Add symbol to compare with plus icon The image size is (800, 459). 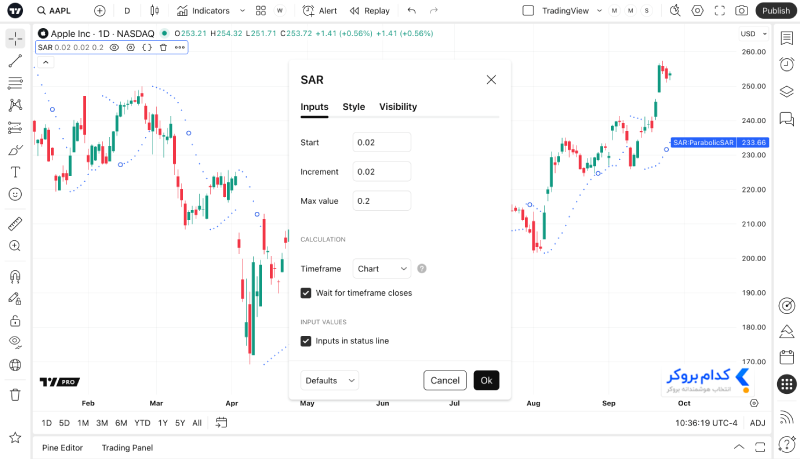click(100, 11)
